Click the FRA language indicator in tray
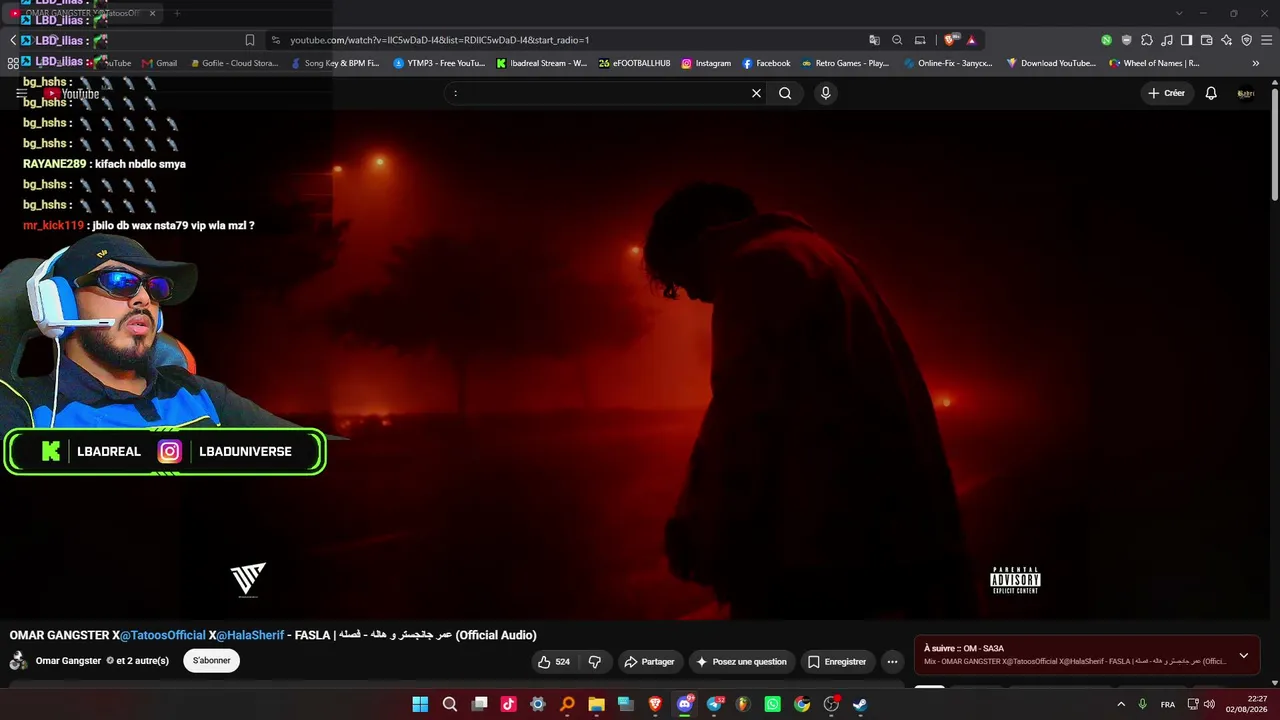Screen dimensions: 1280x720 coord(1168,704)
